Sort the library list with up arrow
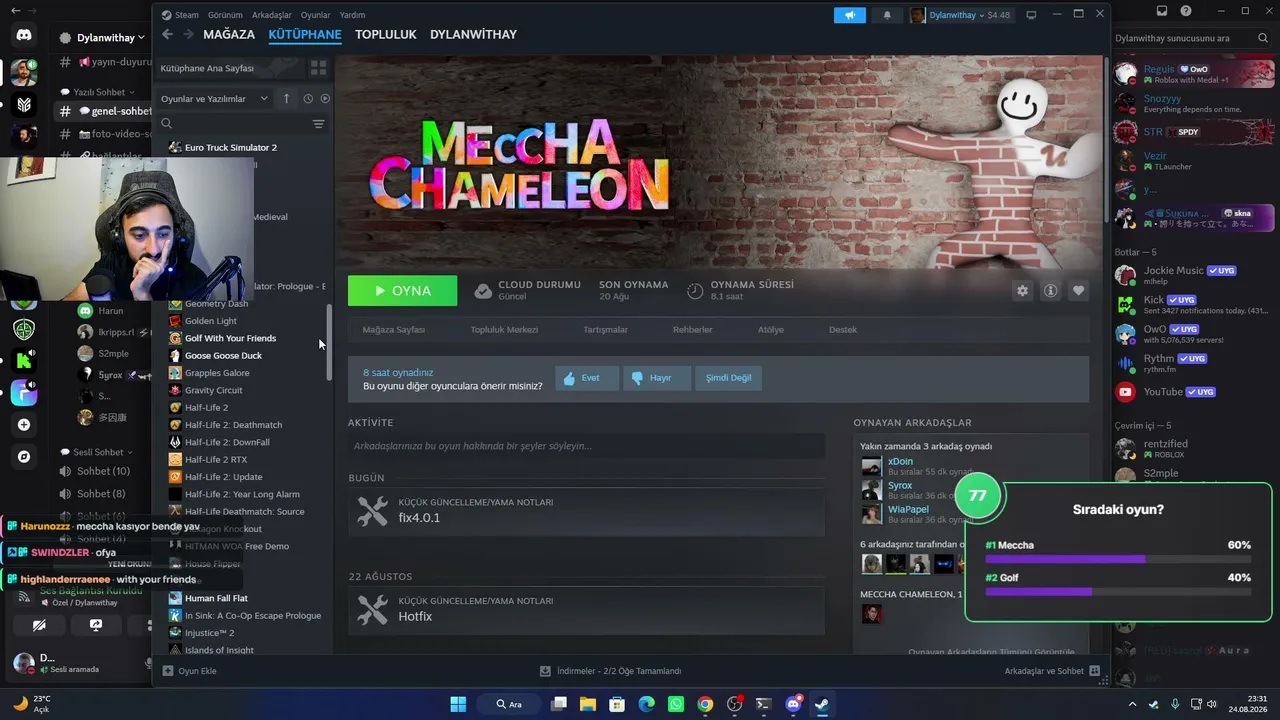Image resolution: width=1280 pixels, height=720 pixels. pos(287,98)
